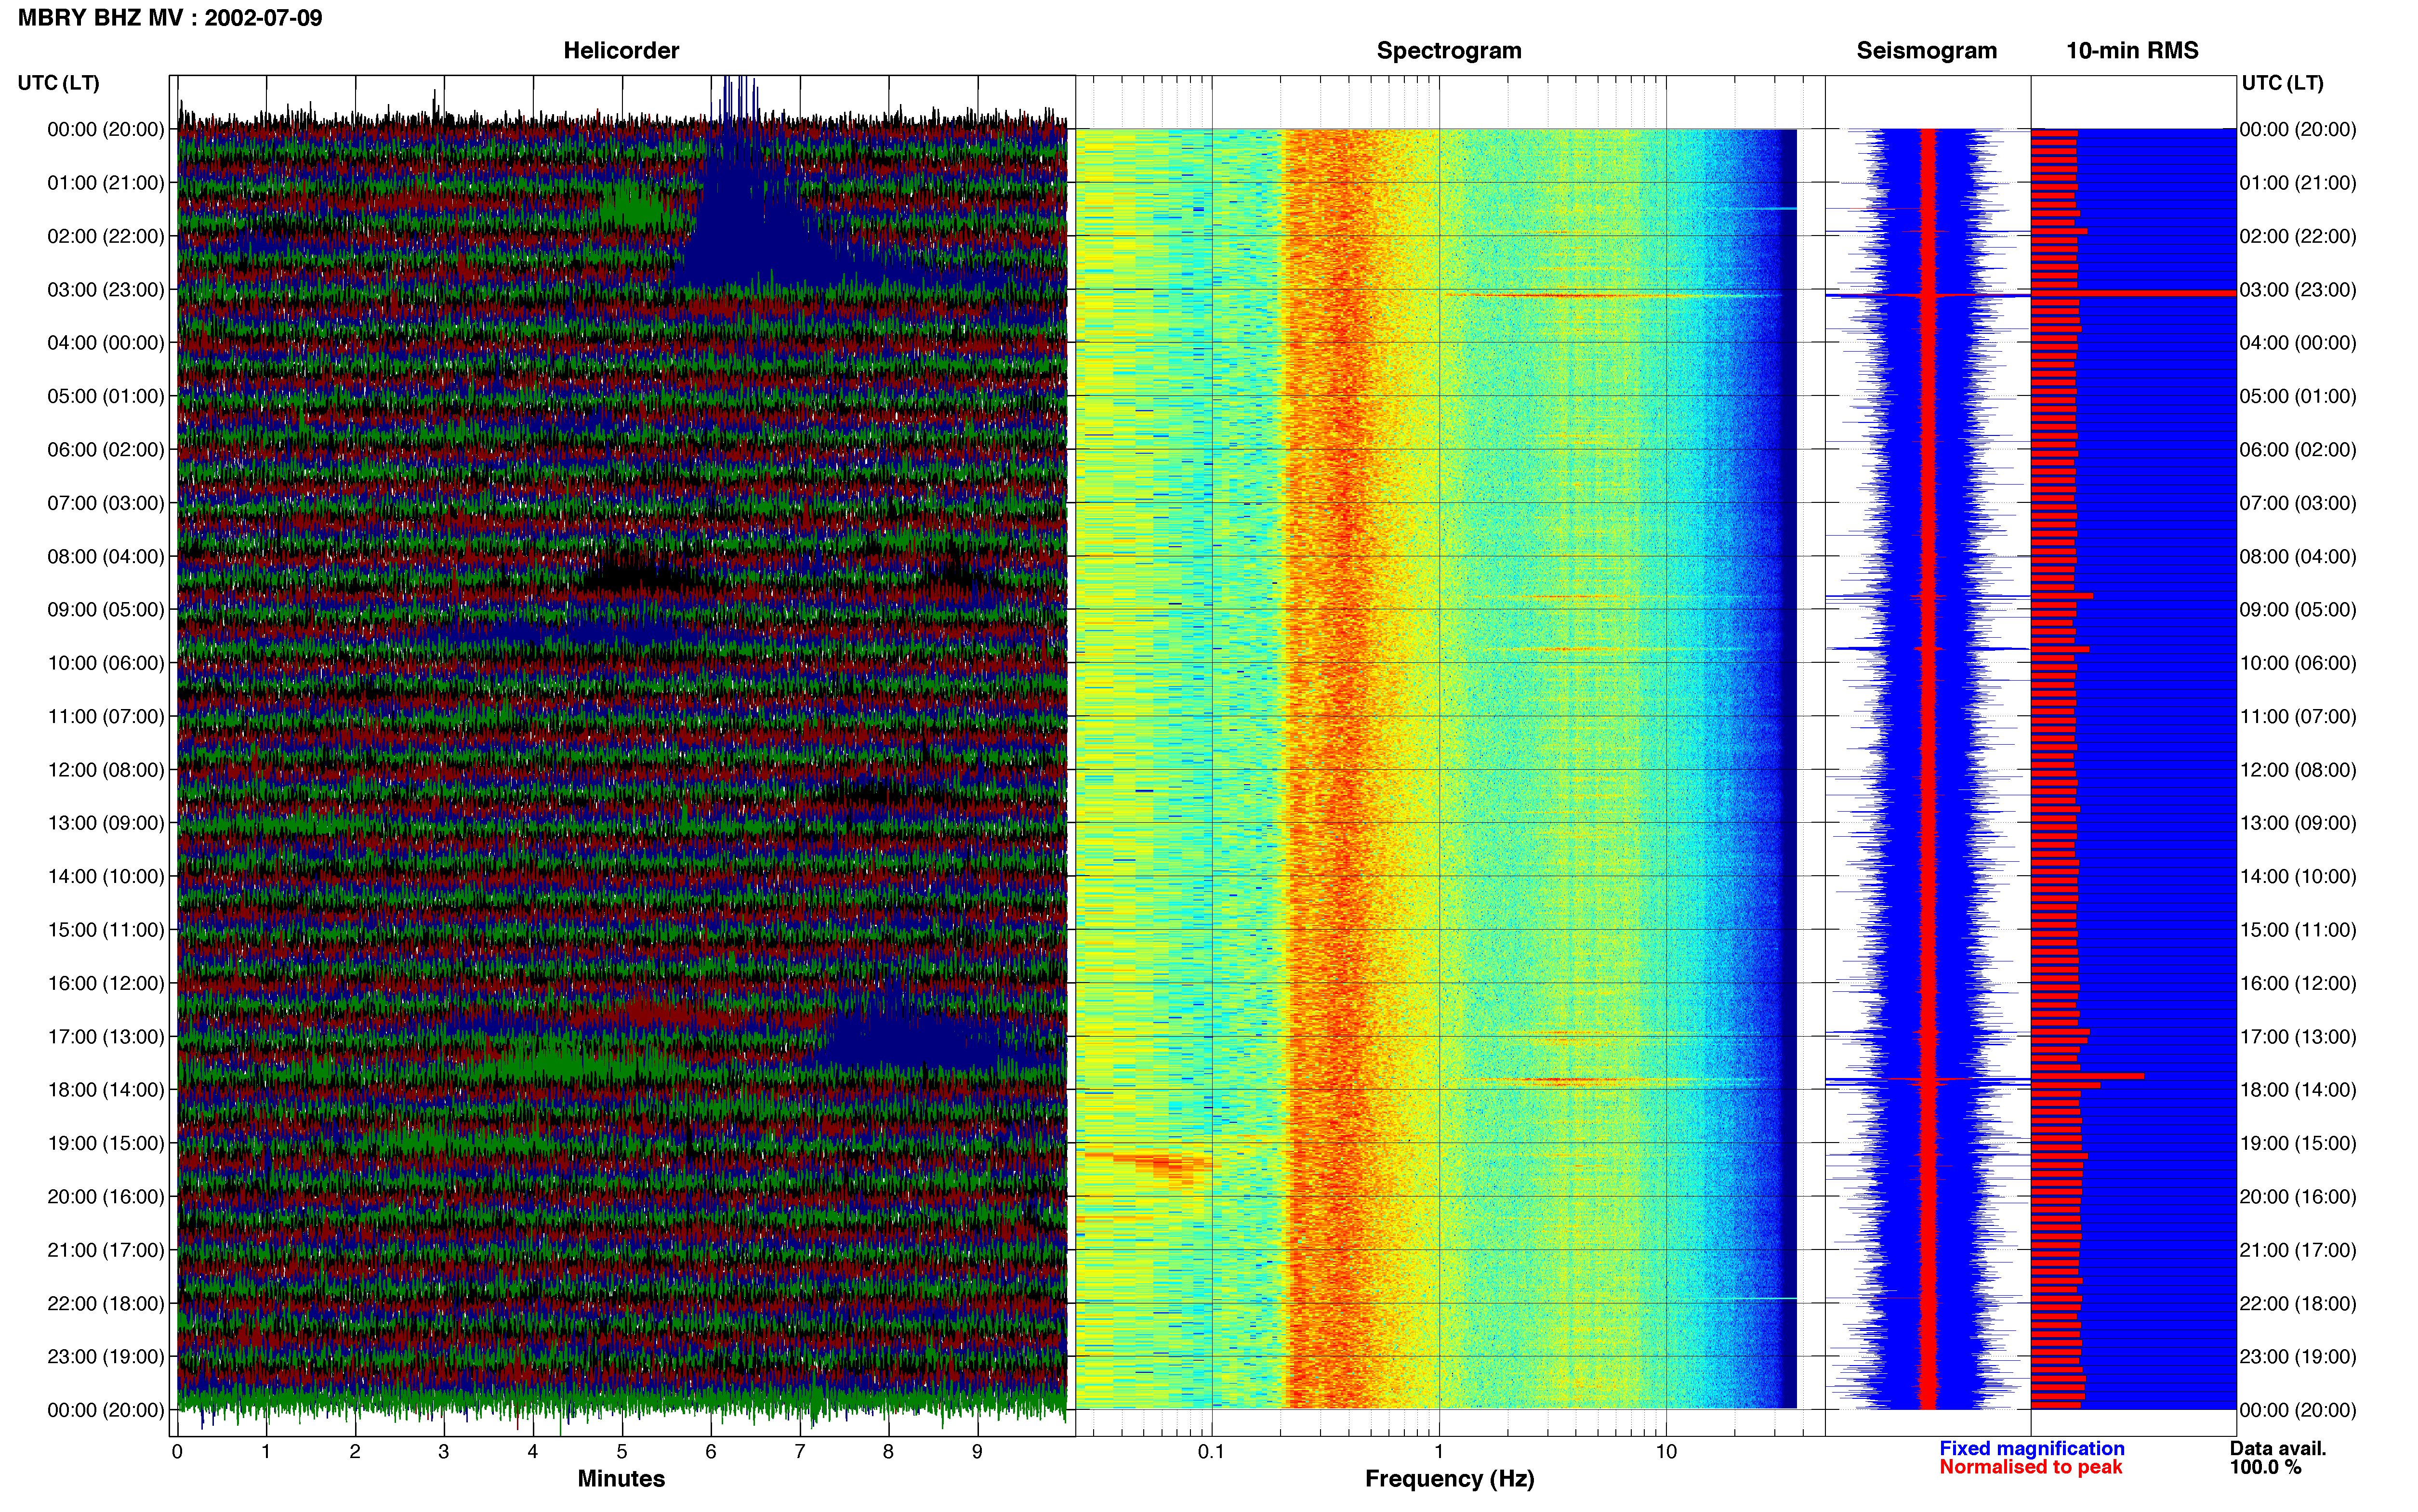
Task: Click the '6' minutes tick label
Action: 711,1452
